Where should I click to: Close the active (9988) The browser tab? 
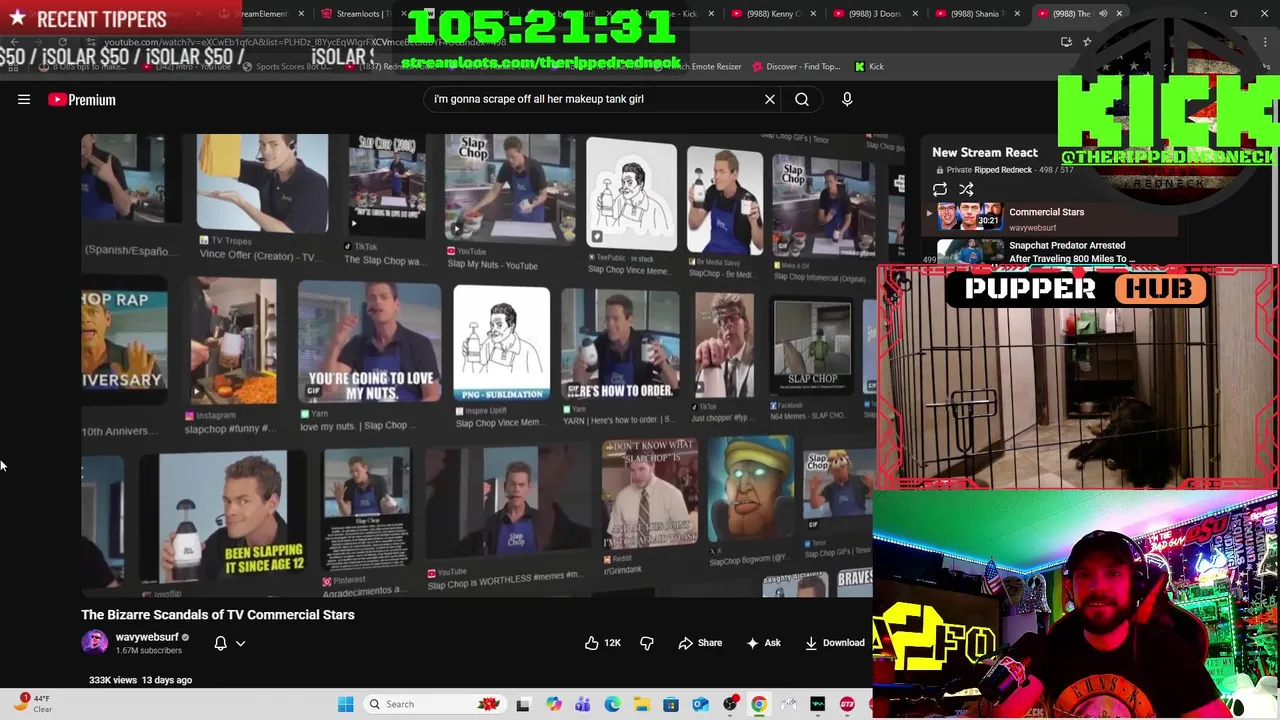tap(1119, 14)
